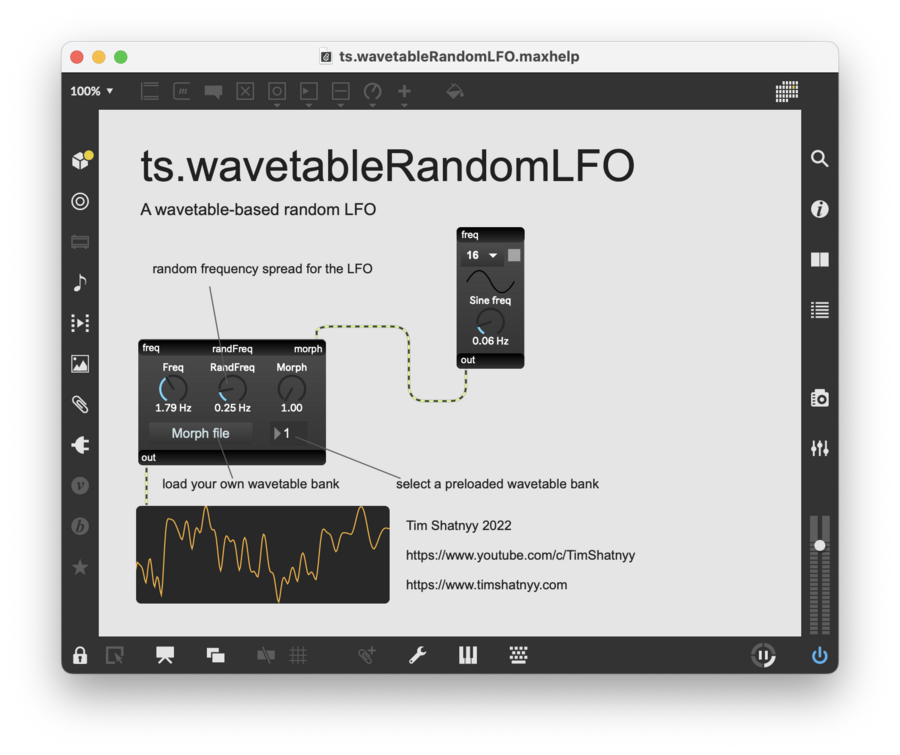Click the Freq dial showing 1.79 Hz
Image resolution: width=900 pixels, height=755 pixels.
[x=173, y=389]
